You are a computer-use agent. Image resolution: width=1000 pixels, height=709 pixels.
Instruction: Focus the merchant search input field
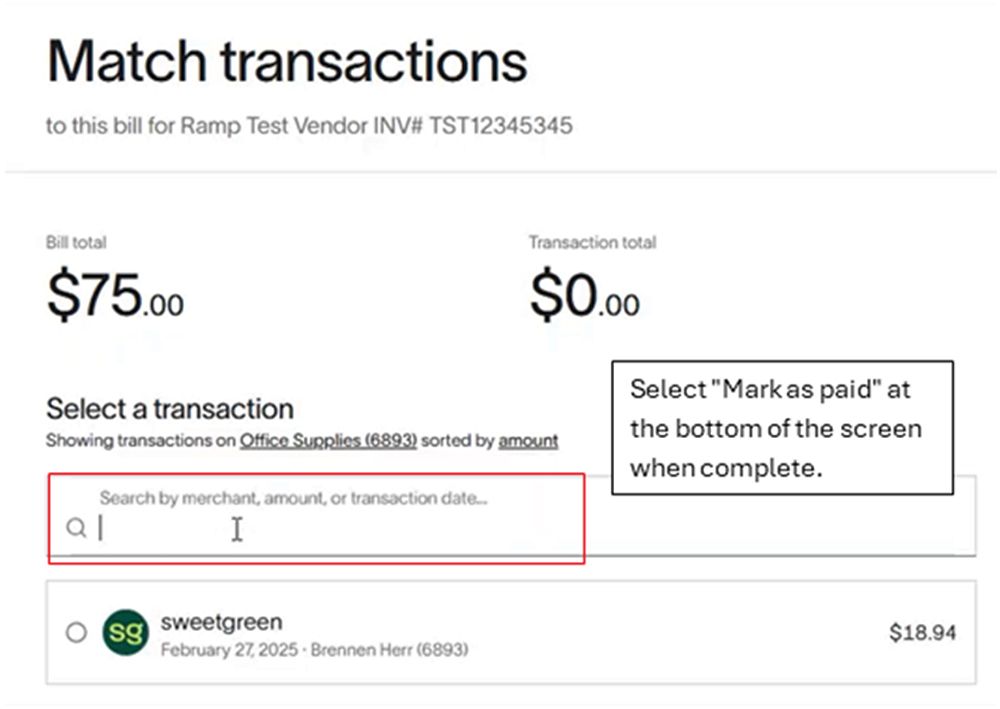340,529
